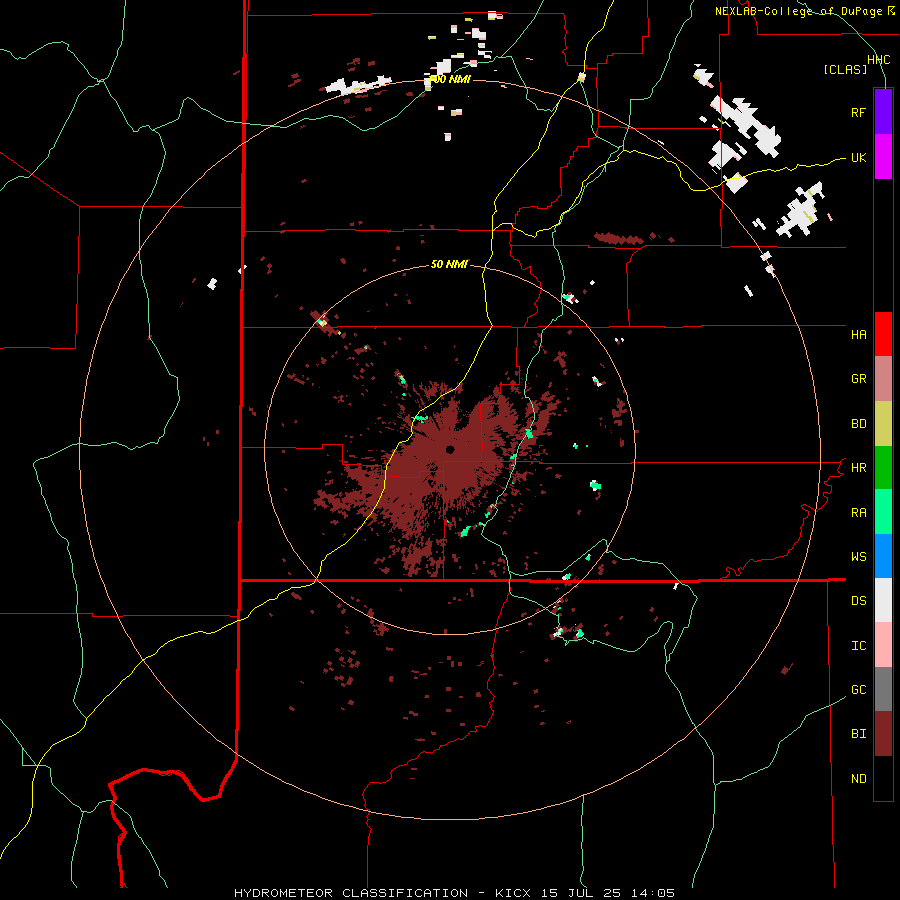Click the 100 NMI range ring label
Screen dimensions: 900x900
(x=451, y=79)
